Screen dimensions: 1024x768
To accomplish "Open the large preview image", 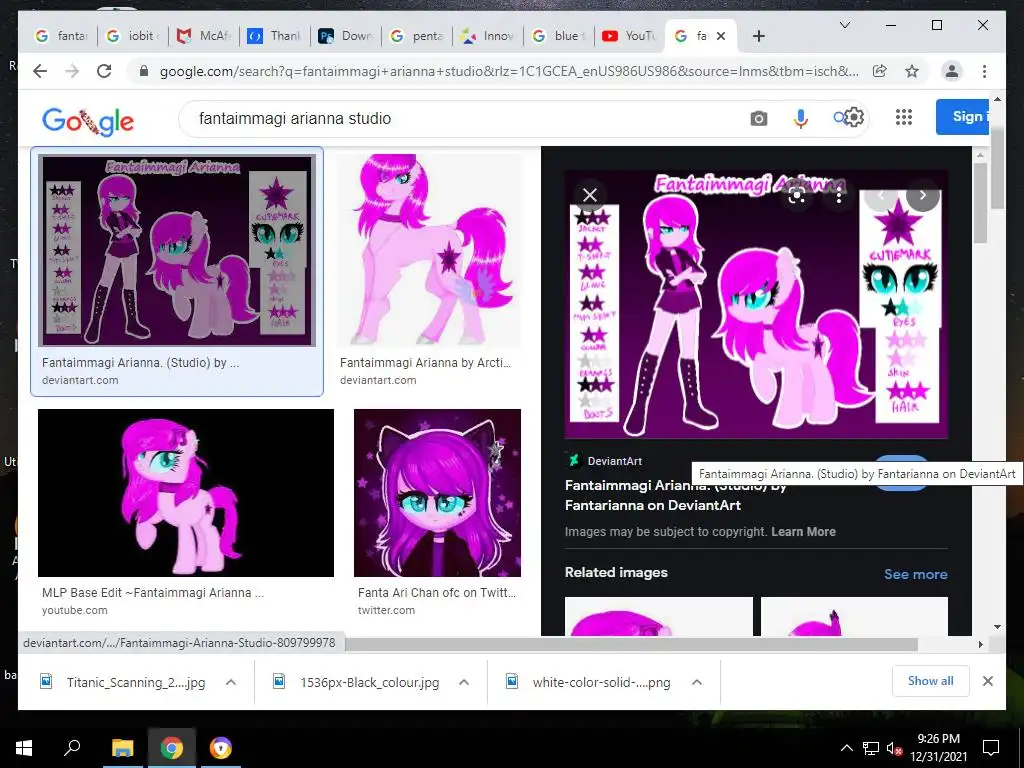I will 756,304.
